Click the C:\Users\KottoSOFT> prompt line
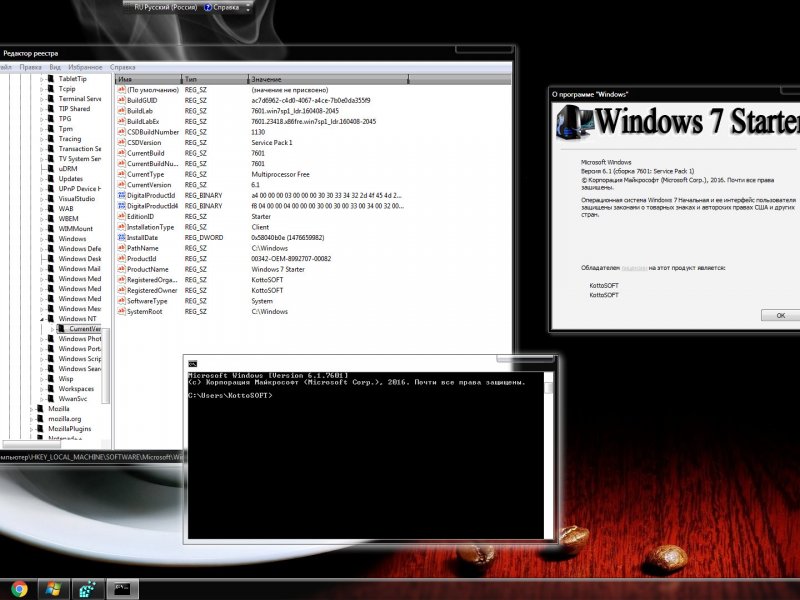The image size is (800, 600). point(230,395)
